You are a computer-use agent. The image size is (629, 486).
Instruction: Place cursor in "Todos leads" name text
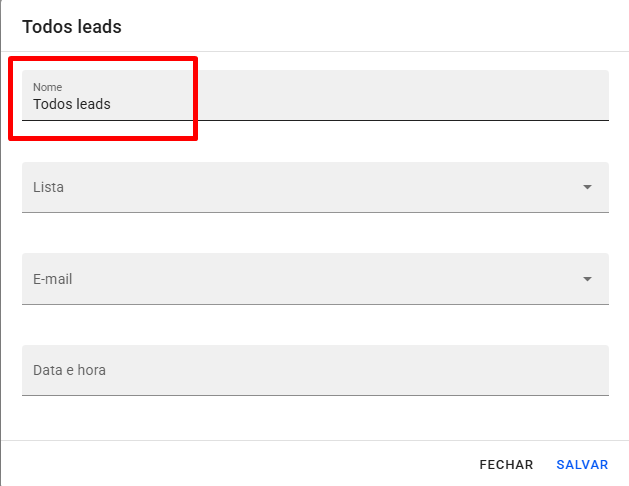(71, 104)
